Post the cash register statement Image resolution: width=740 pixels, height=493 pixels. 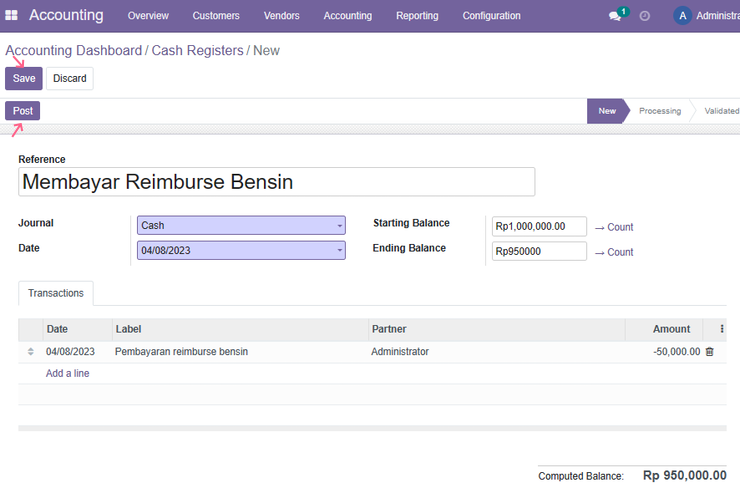[x=23, y=111]
